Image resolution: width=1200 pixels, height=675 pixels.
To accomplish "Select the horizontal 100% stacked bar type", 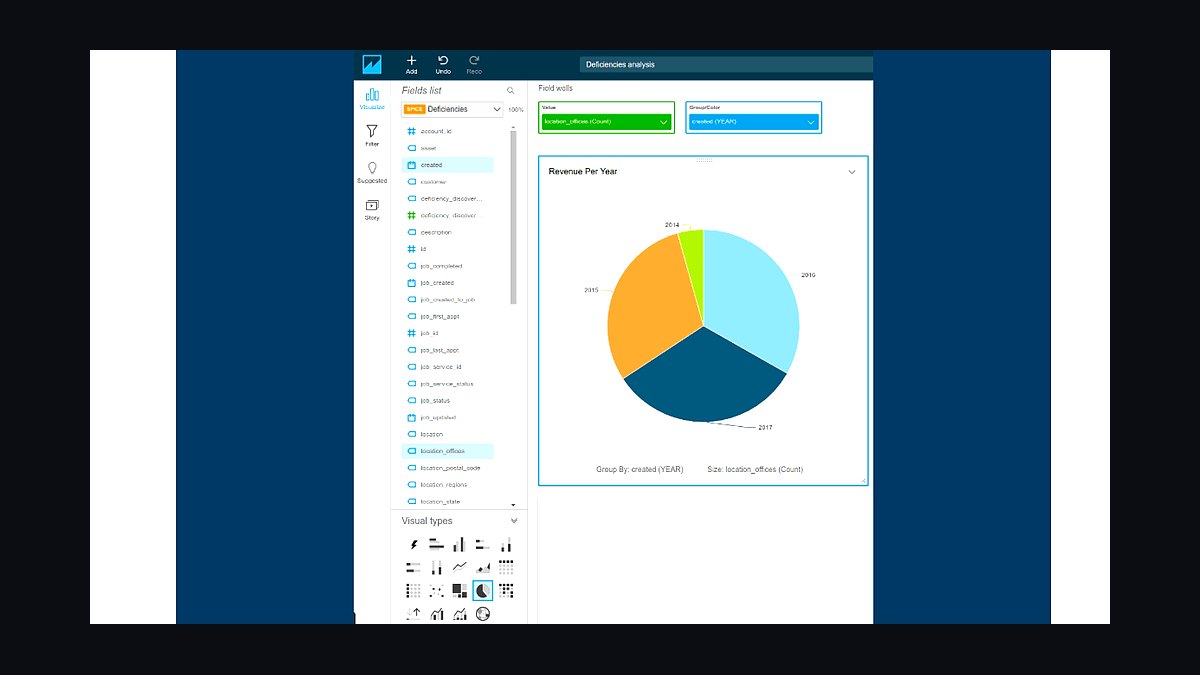I will [413, 567].
